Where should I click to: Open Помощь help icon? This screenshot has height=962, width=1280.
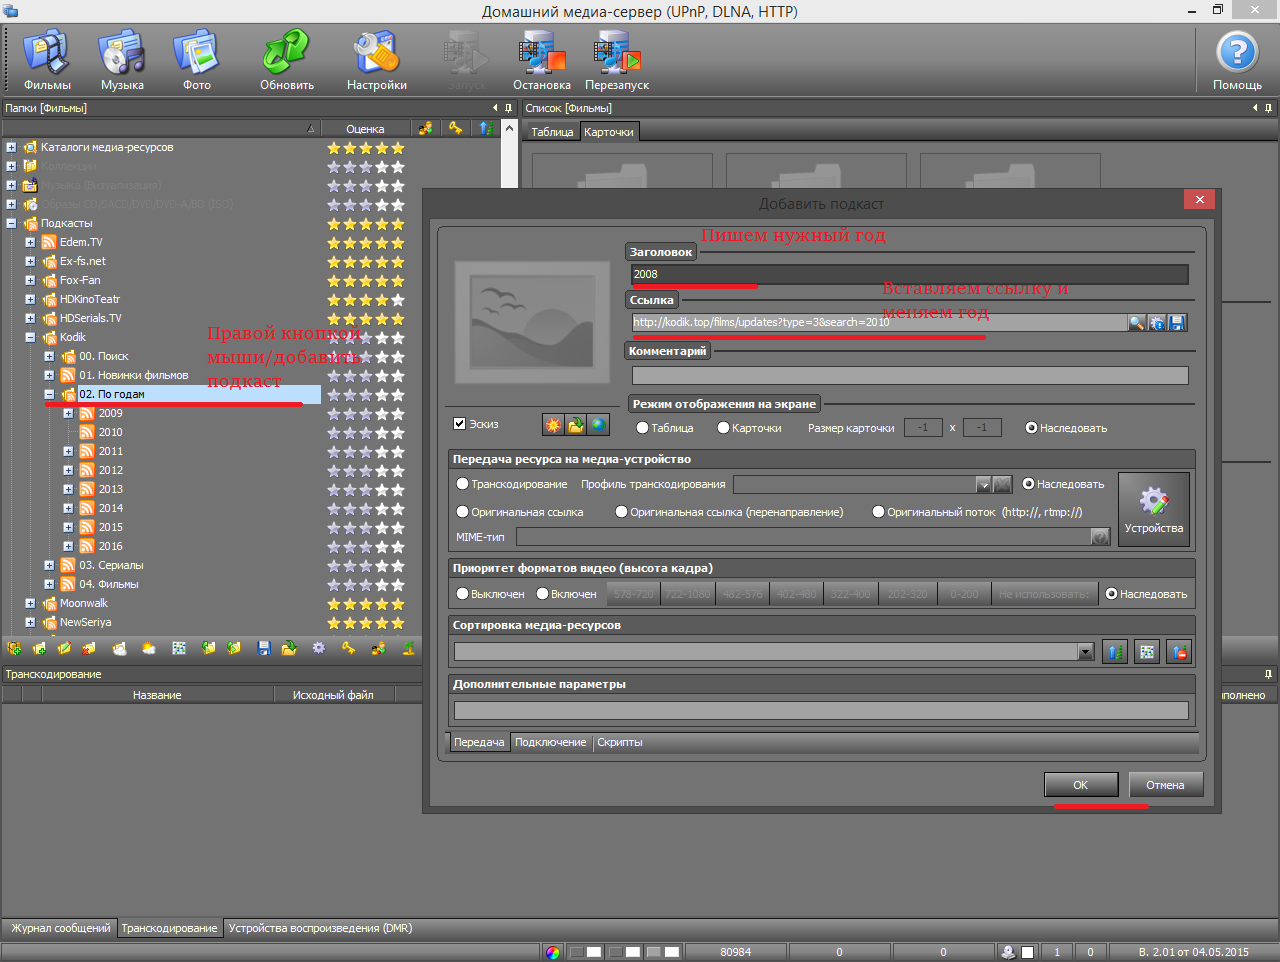[x=1237, y=58]
